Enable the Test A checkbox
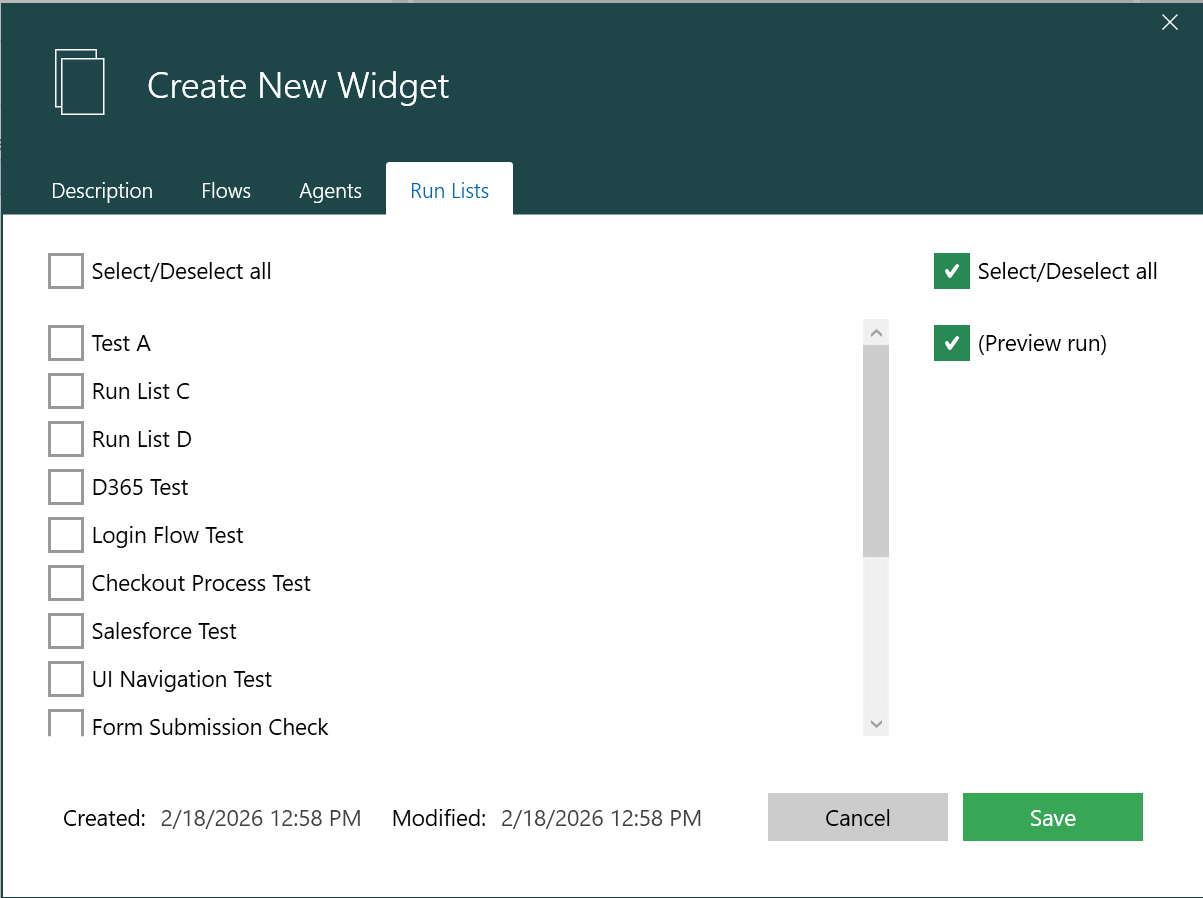Image resolution: width=1203 pixels, height=898 pixels. [x=66, y=343]
